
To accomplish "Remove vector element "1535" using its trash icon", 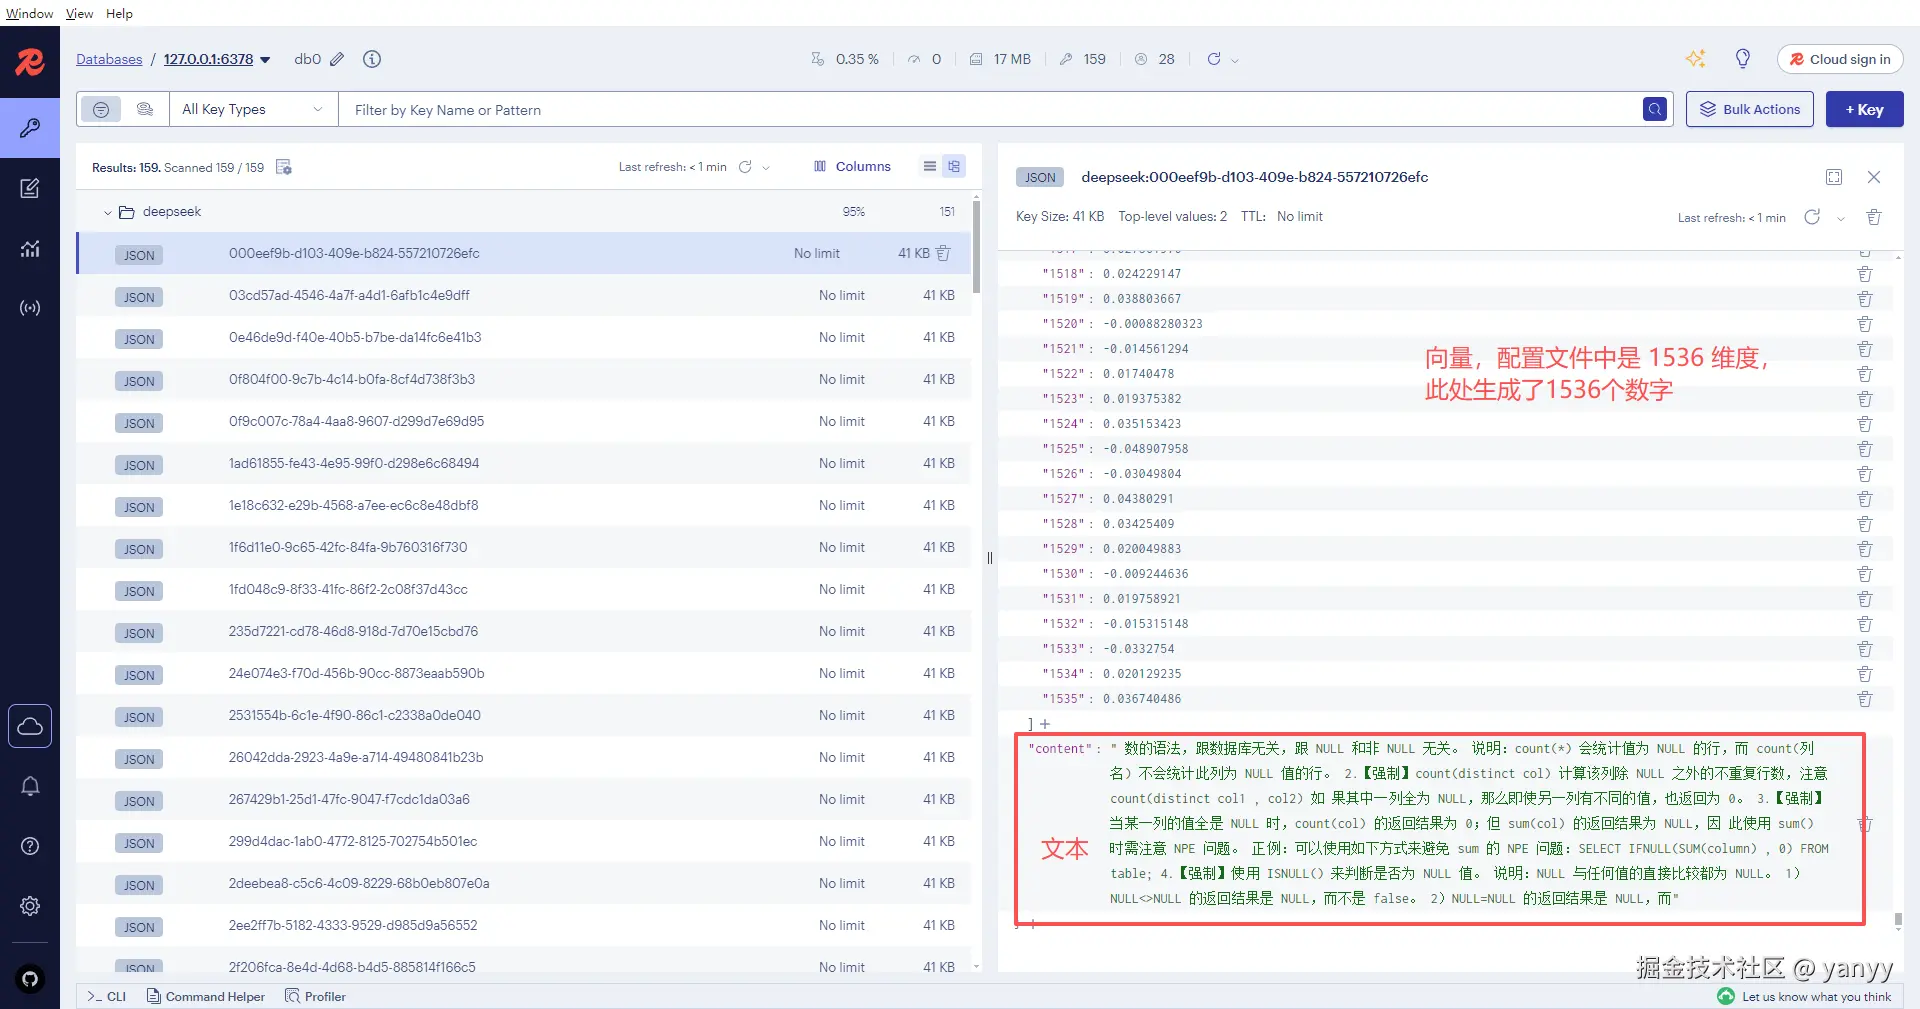I will click(1865, 699).
